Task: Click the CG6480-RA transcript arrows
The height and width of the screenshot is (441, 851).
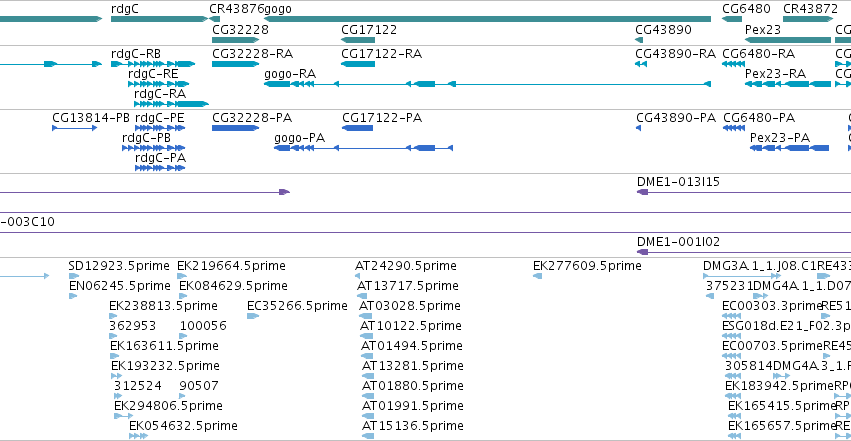Action: [733, 64]
